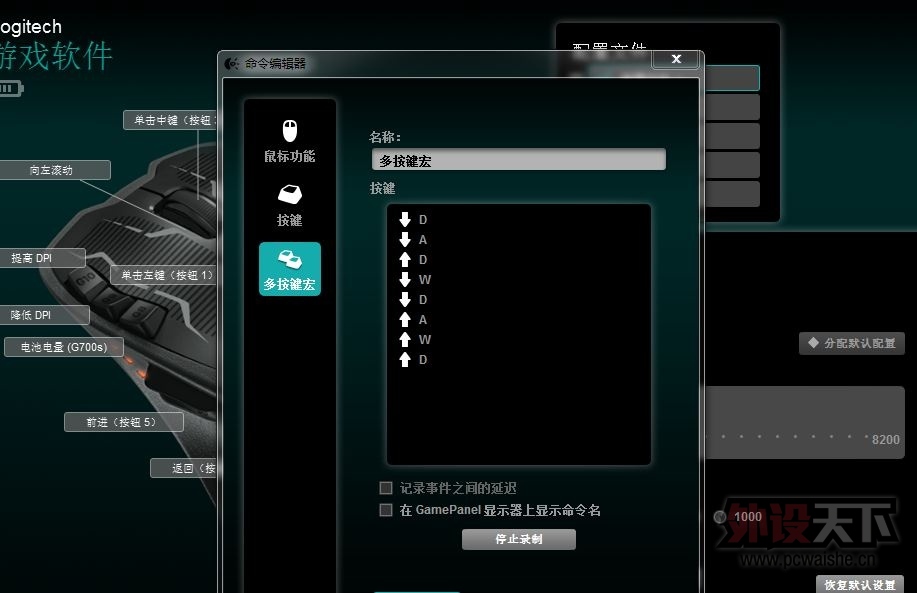This screenshot has height=593, width=917.
Task: Select the 1000 report rate radio option
Action: point(720,517)
